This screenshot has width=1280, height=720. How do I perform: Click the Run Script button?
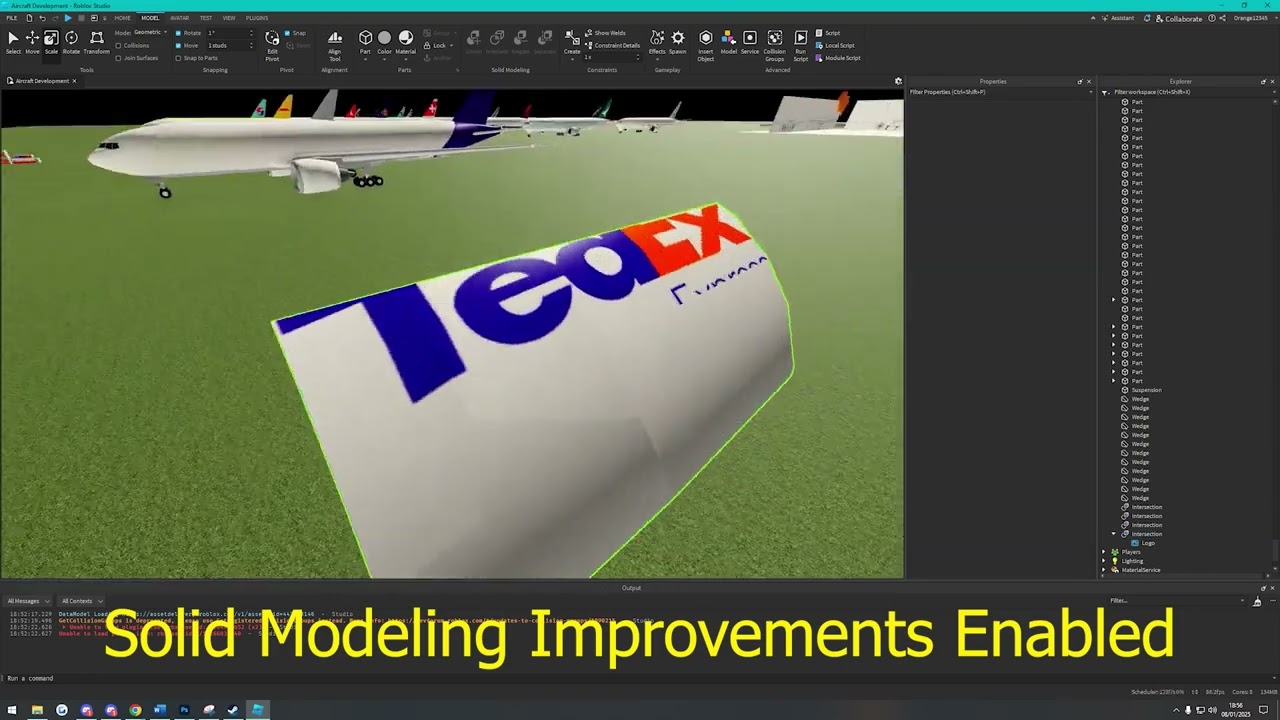tap(801, 45)
